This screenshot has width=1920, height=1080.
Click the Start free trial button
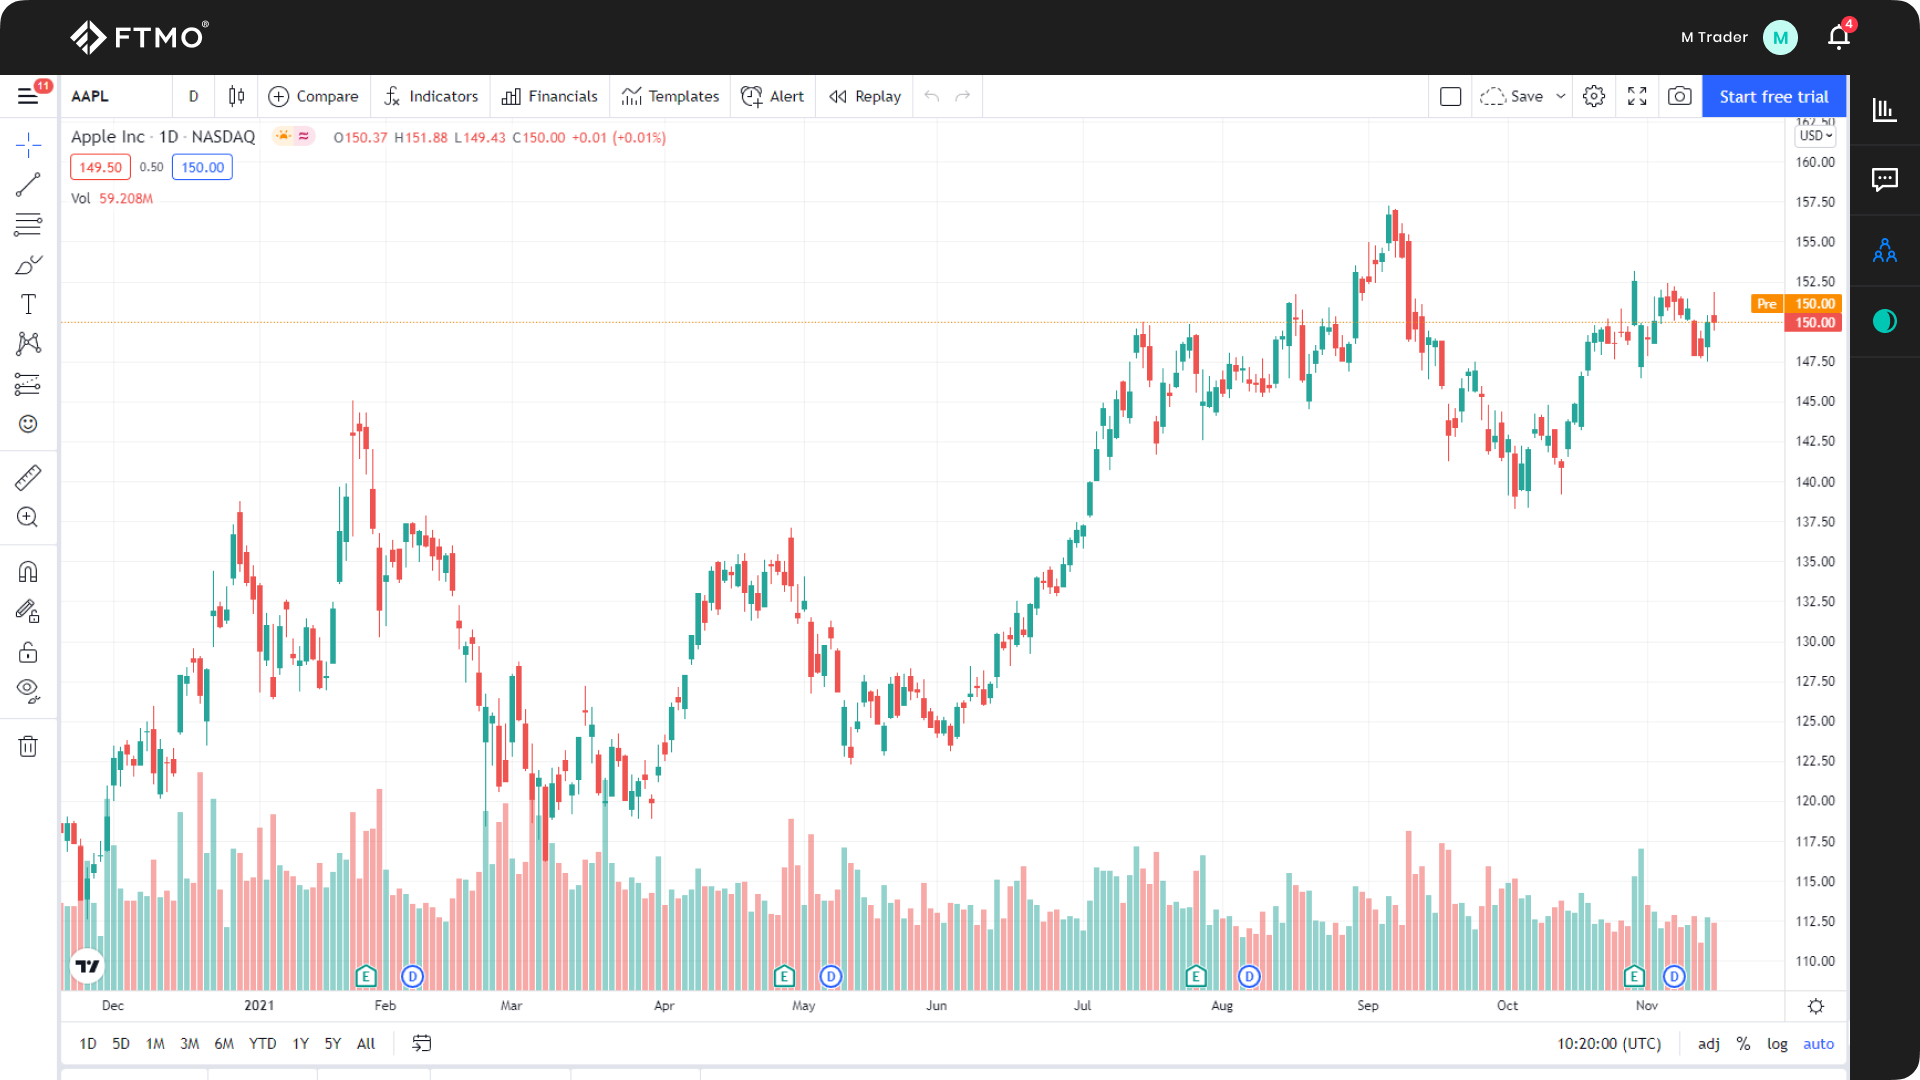[1774, 96]
